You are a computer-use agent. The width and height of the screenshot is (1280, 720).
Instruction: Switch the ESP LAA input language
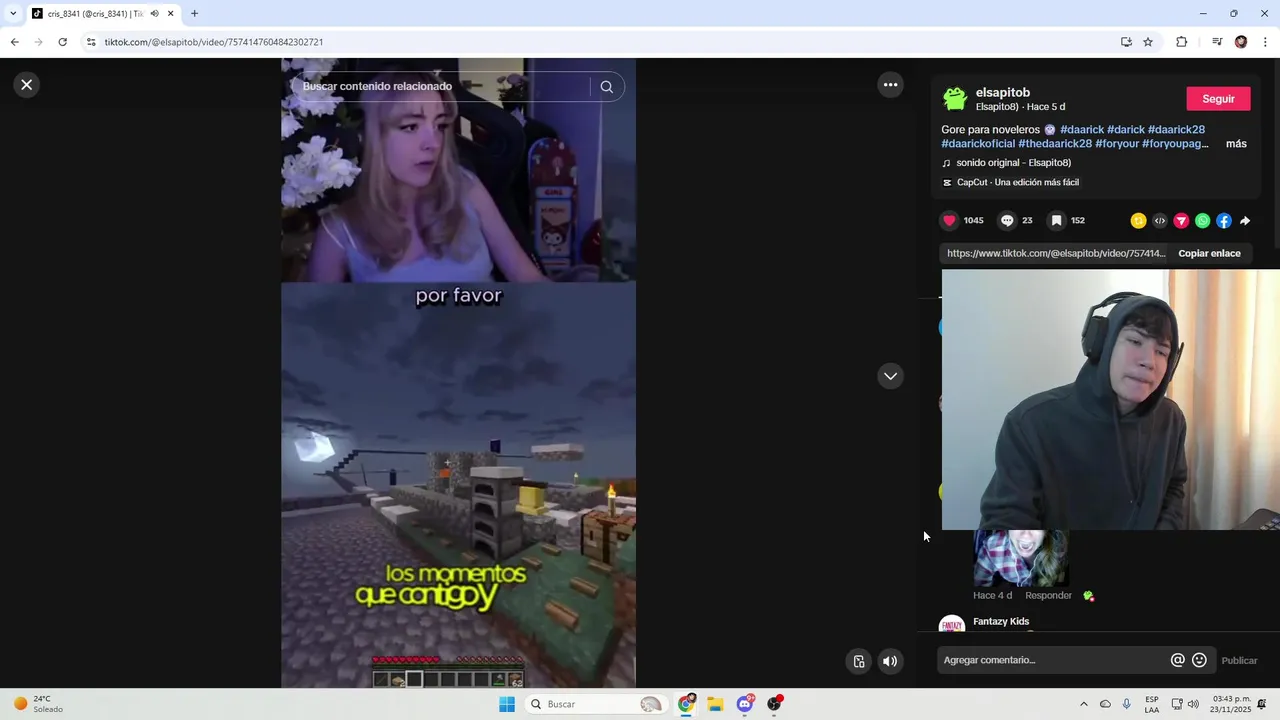(1152, 704)
